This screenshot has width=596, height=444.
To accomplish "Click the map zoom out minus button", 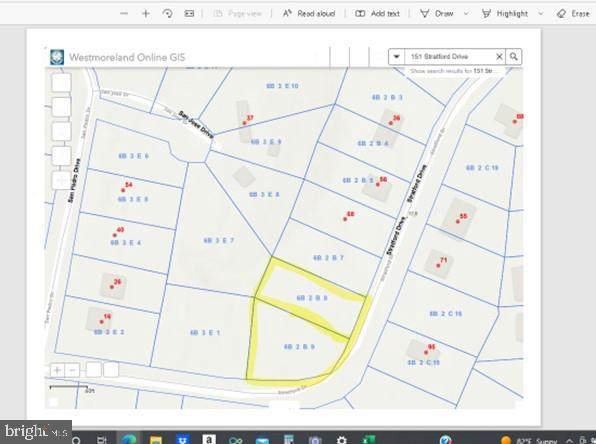I will 72,369.
